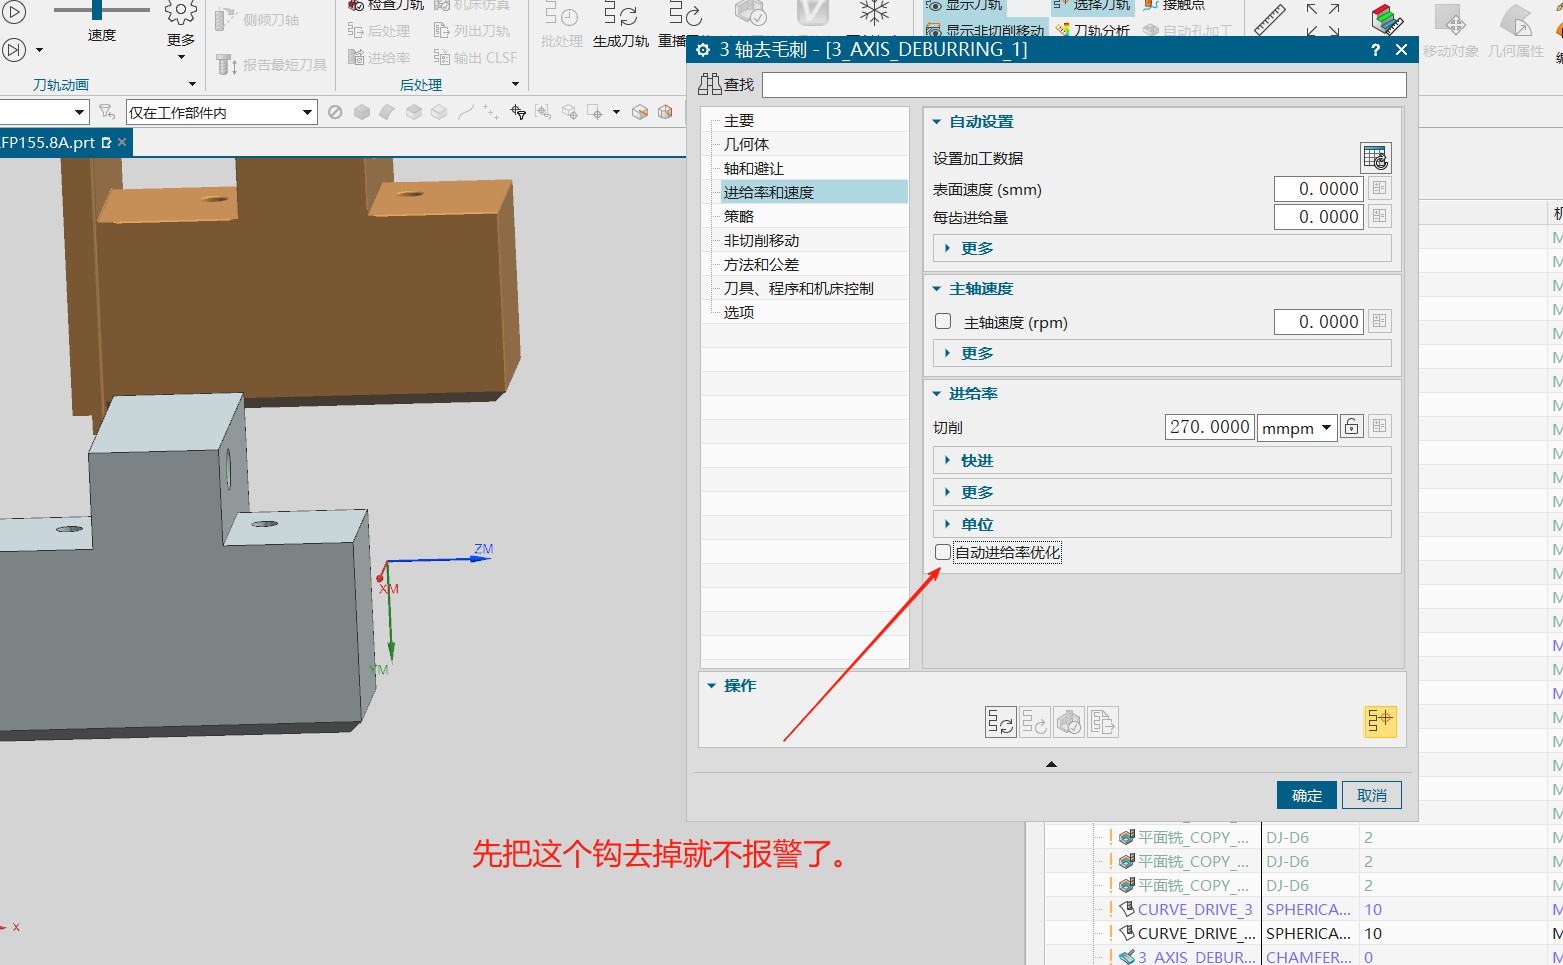Image resolution: width=1563 pixels, height=965 pixels.
Task: Open the 仅在工作部件内 selection scope dropdown
Action: pyautogui.click(x=221, y=112)
